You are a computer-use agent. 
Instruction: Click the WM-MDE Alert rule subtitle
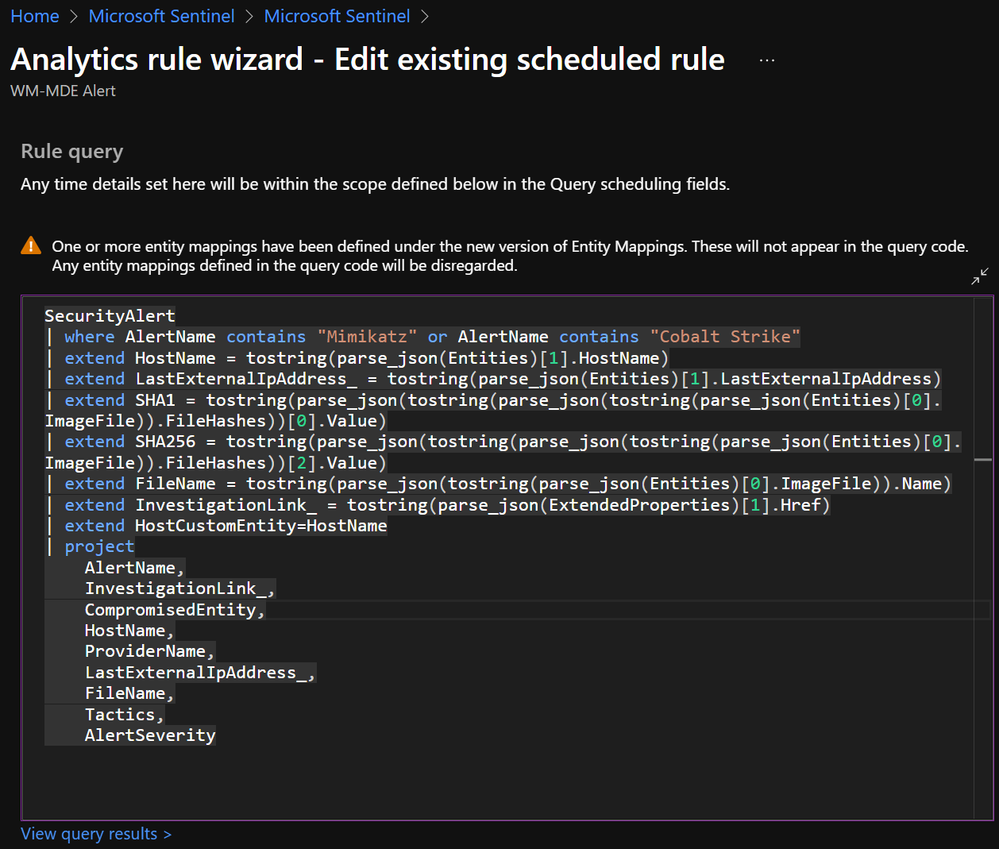[x=63, y=91]
